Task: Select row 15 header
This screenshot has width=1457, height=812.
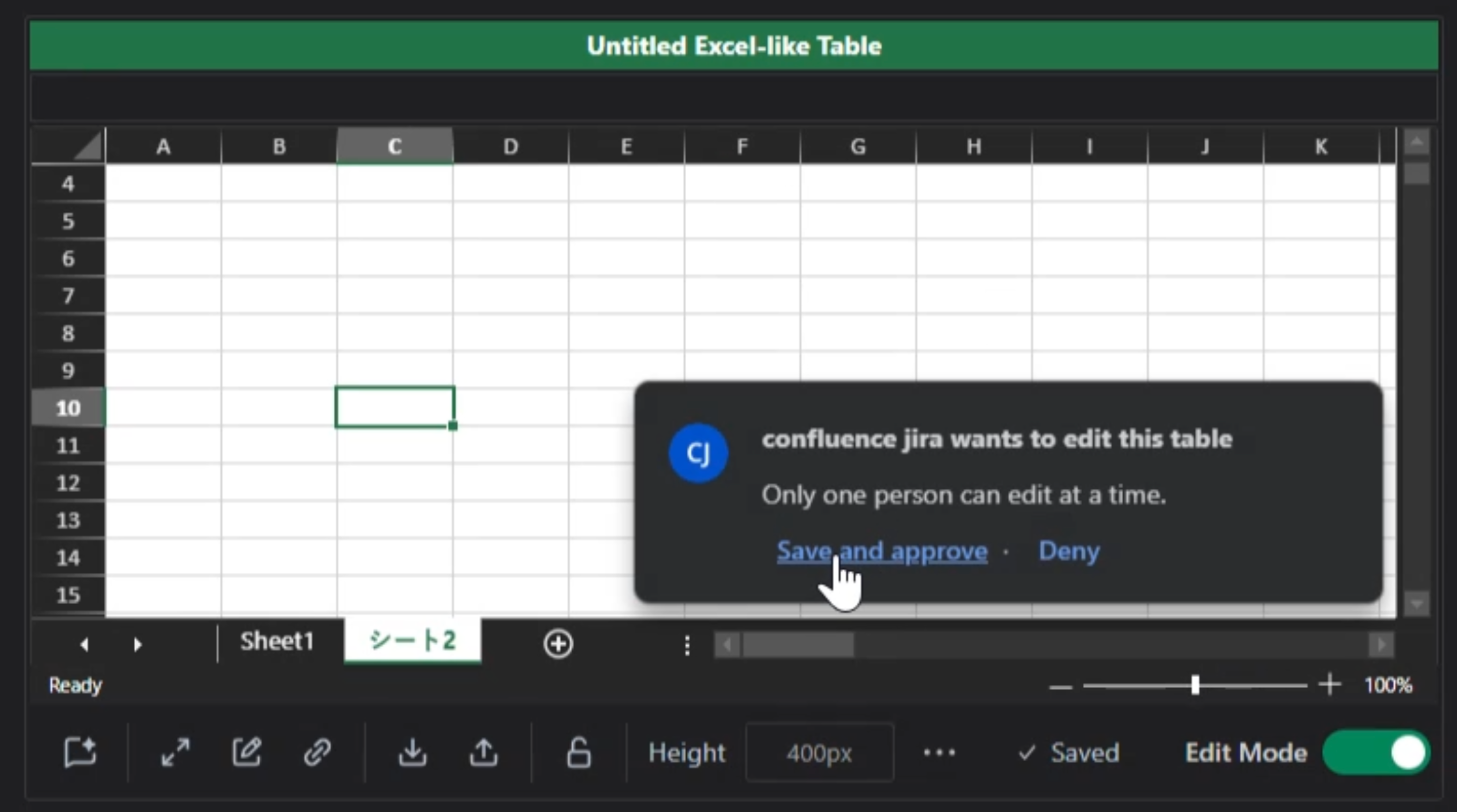Action: [x=68, y=595]
